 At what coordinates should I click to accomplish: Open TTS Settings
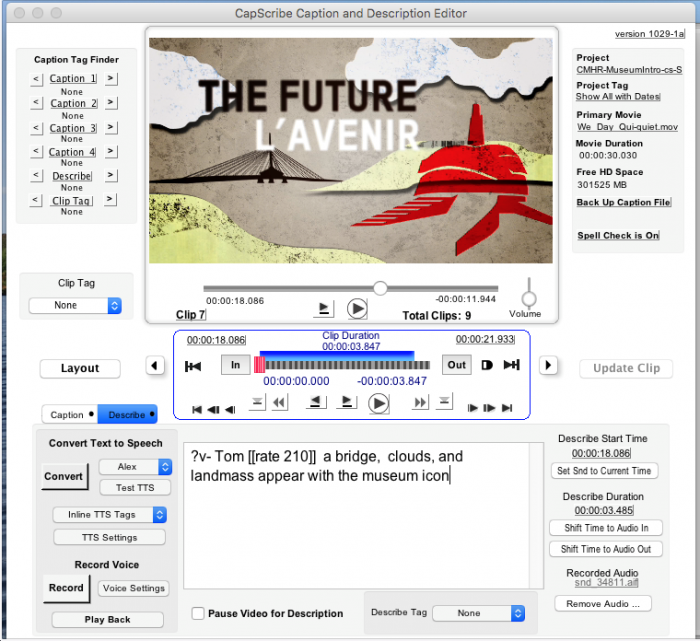(x=109, y=537)
